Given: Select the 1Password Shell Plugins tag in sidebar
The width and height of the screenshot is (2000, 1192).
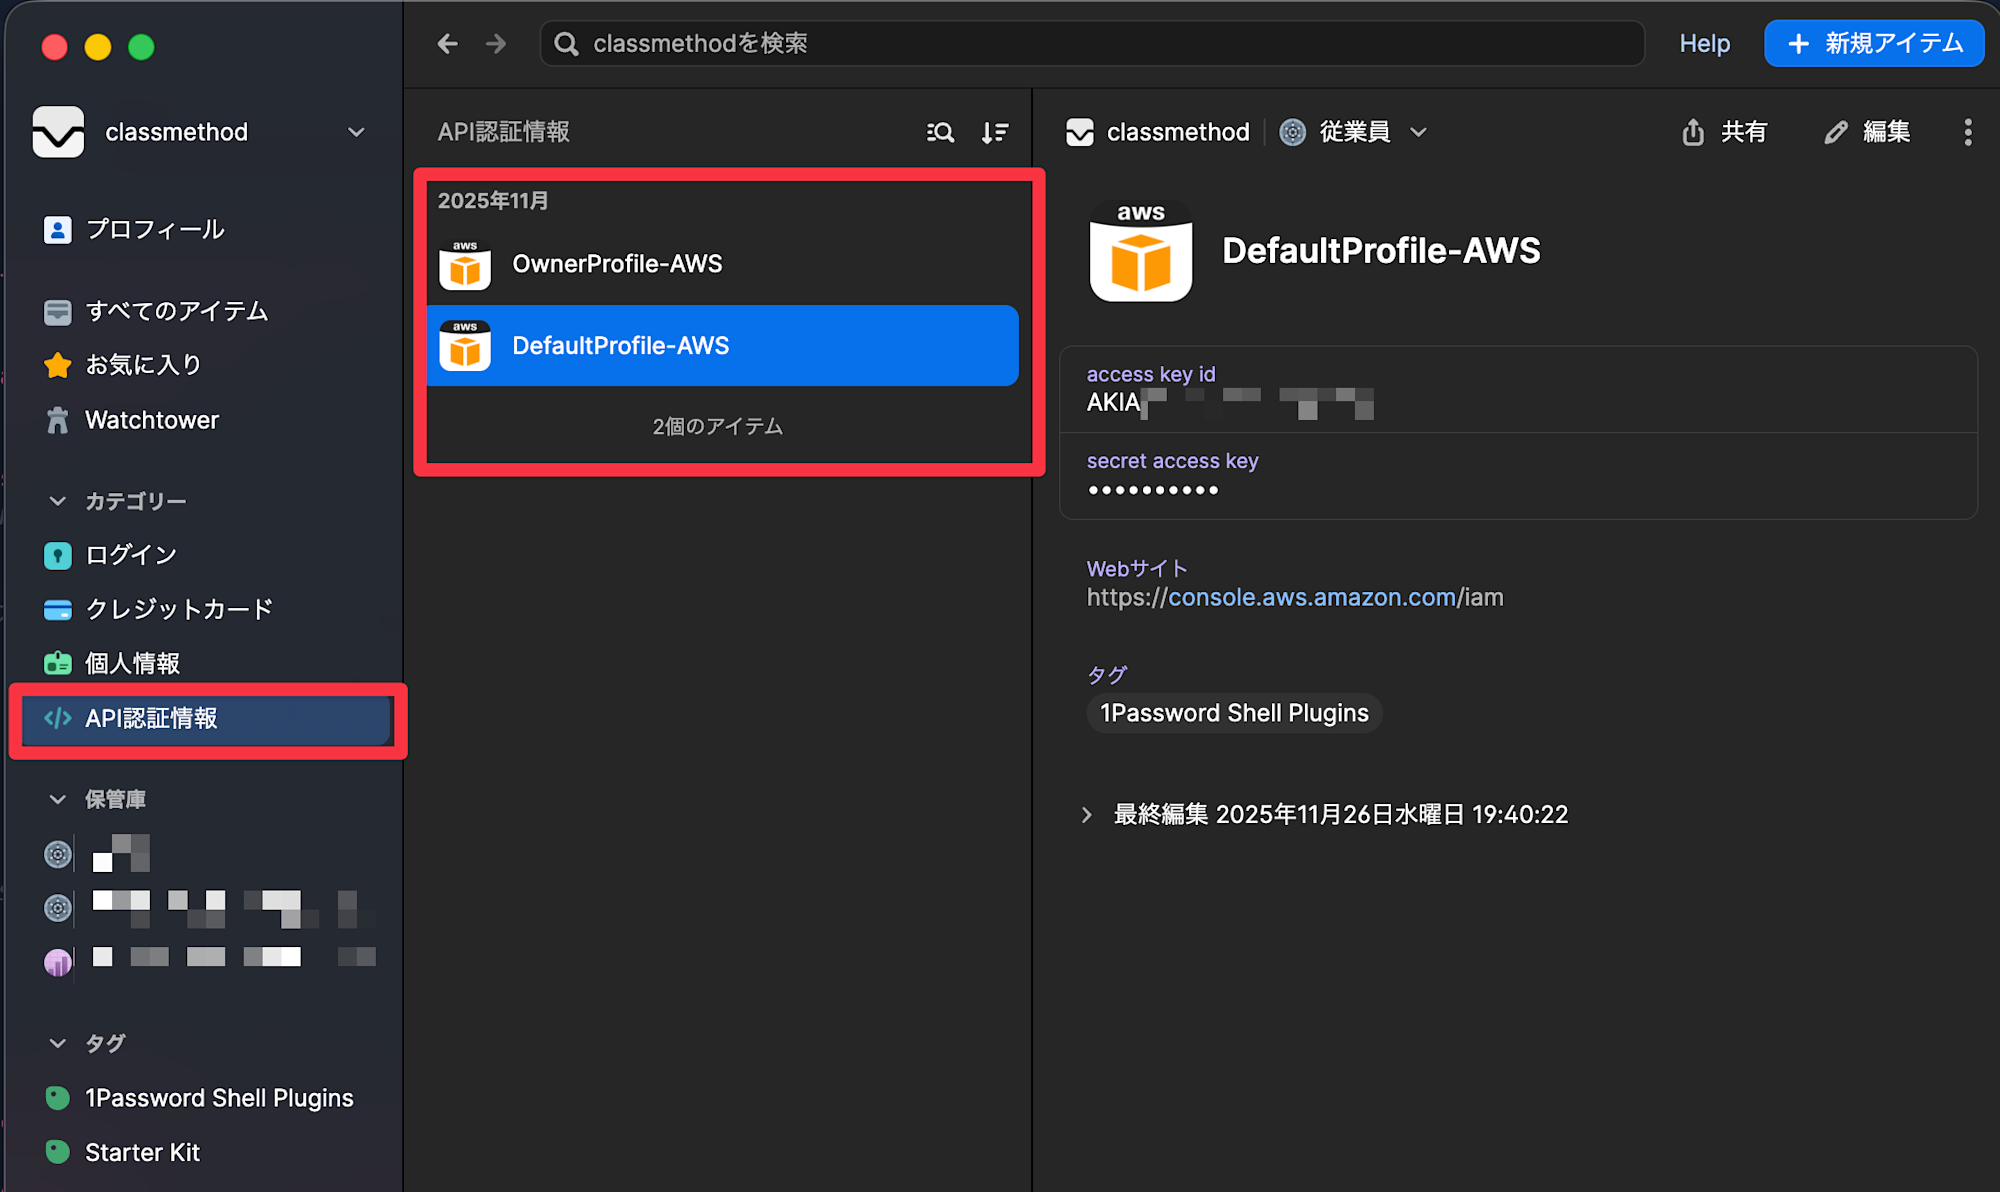Looking at the screenshot, I should (218, 1097).
